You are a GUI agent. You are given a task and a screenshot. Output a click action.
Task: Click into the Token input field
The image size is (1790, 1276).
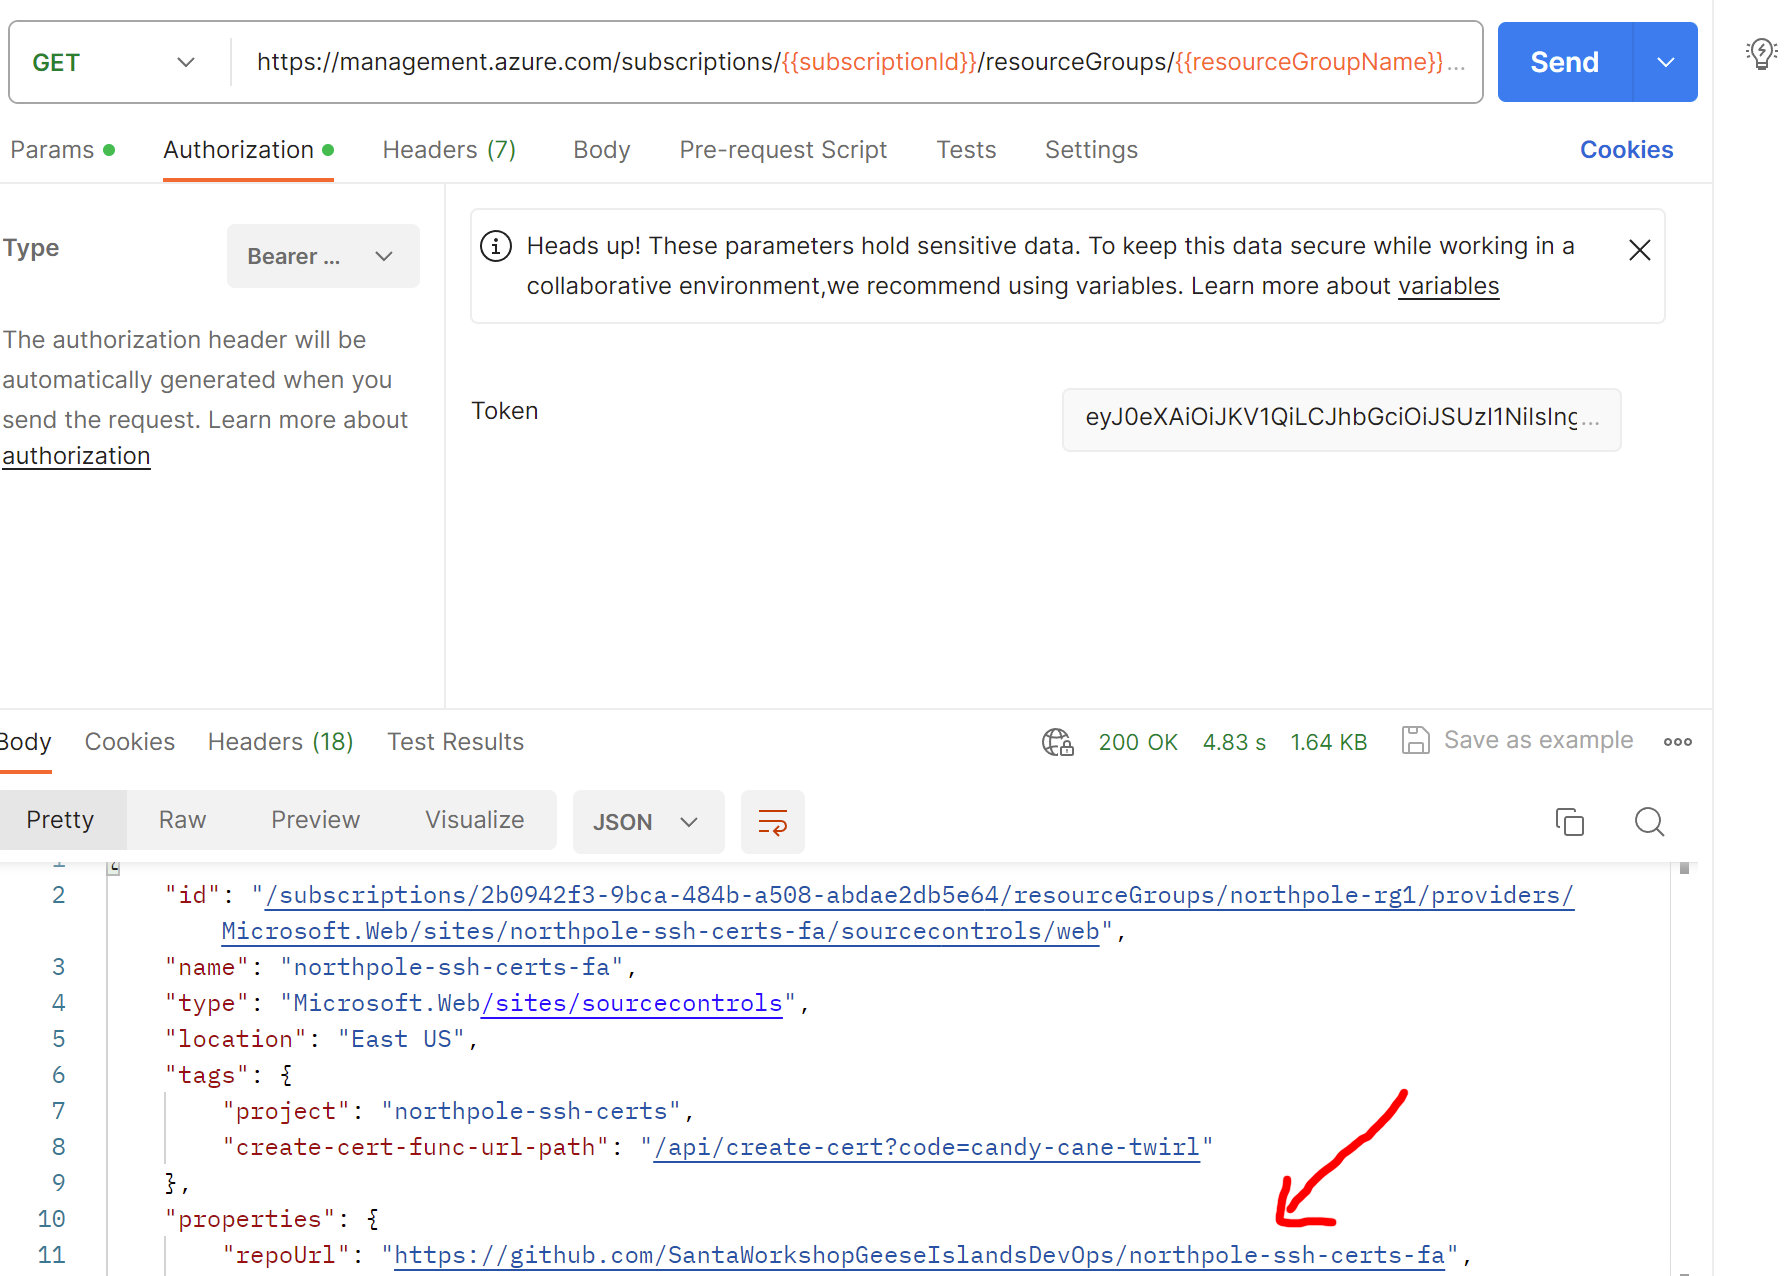[x=1340, y=418]
